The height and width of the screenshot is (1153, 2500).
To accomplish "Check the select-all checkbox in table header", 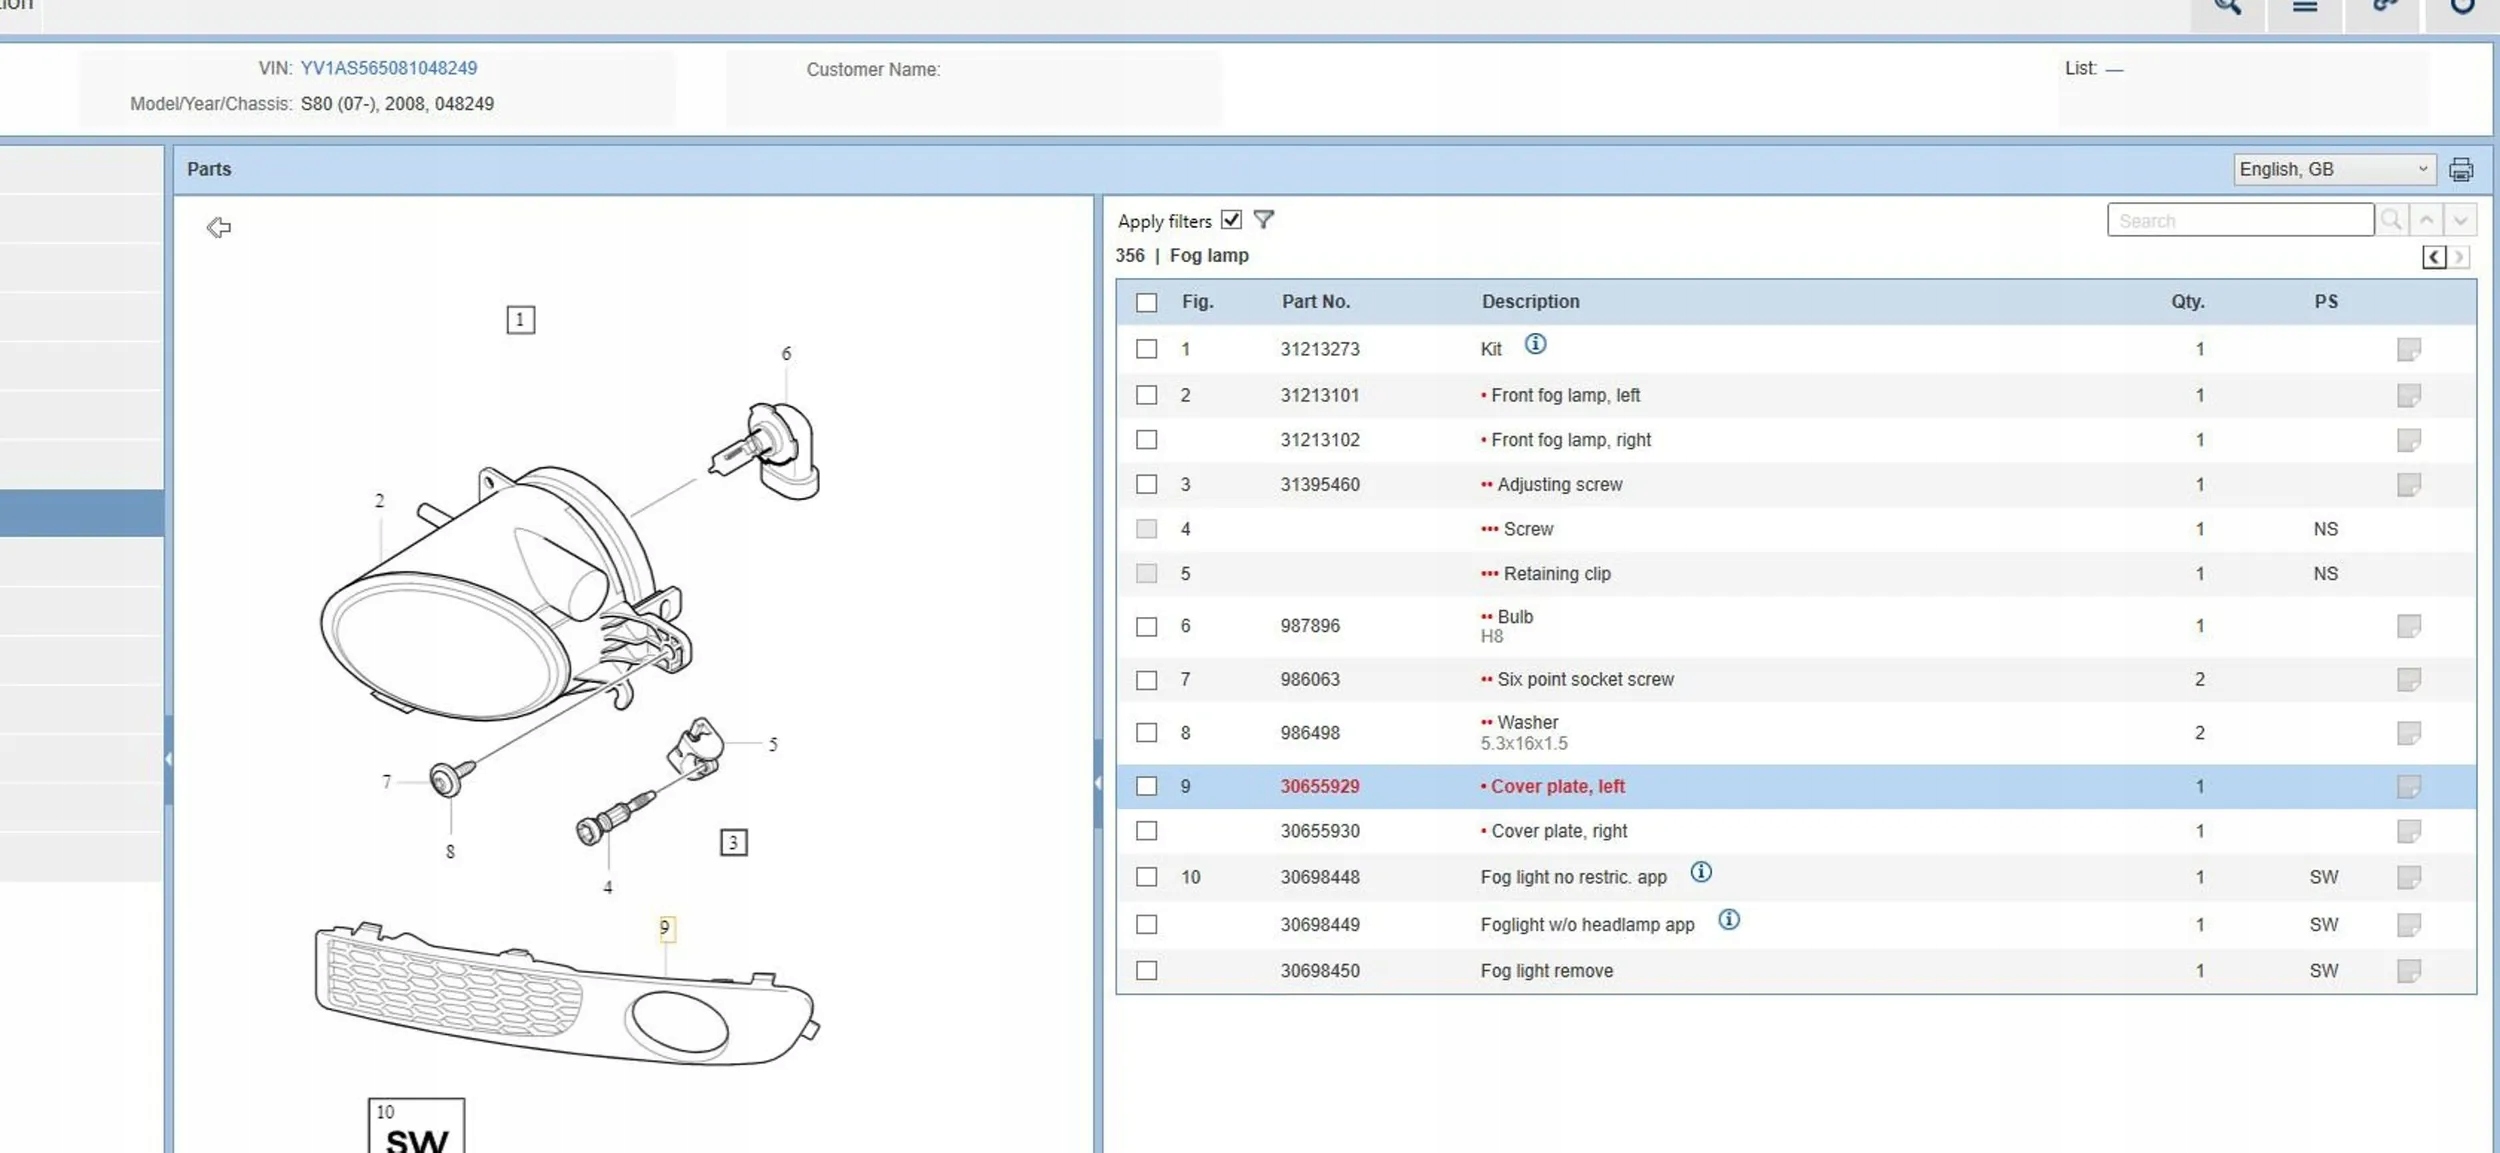I will (x=1146, y=302).
